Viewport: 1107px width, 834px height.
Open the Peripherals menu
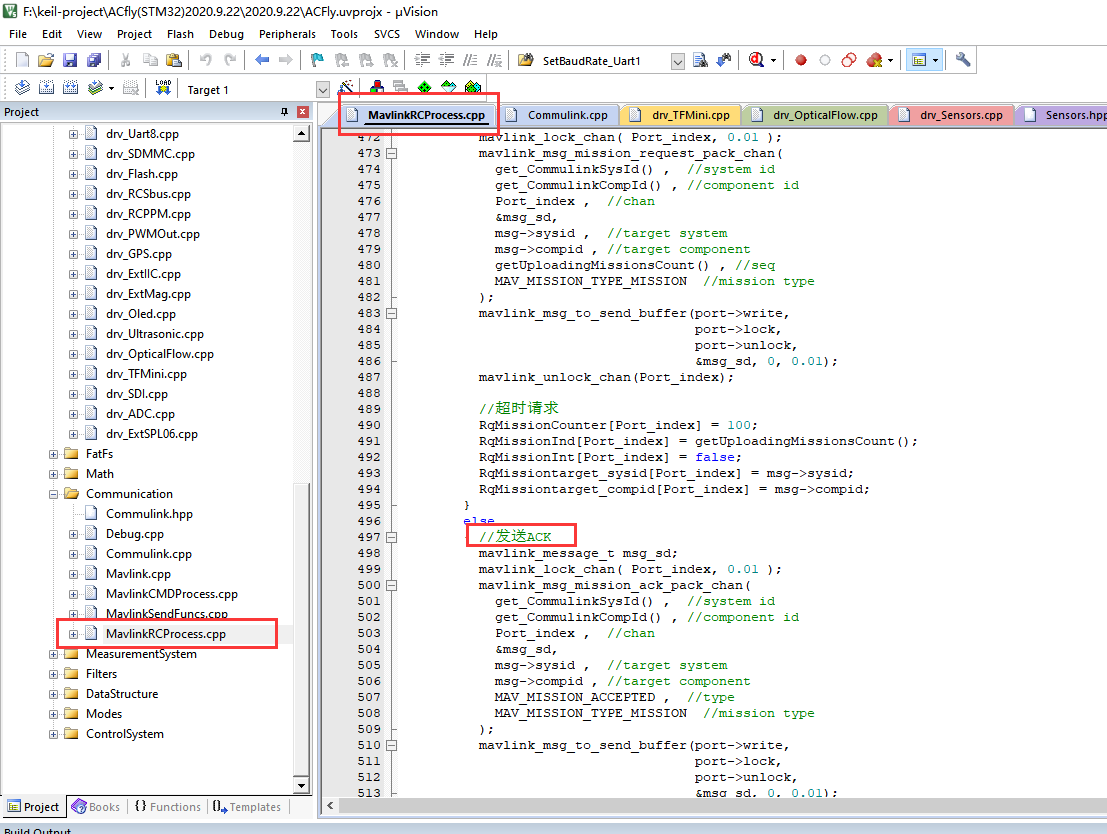[287, 34]
